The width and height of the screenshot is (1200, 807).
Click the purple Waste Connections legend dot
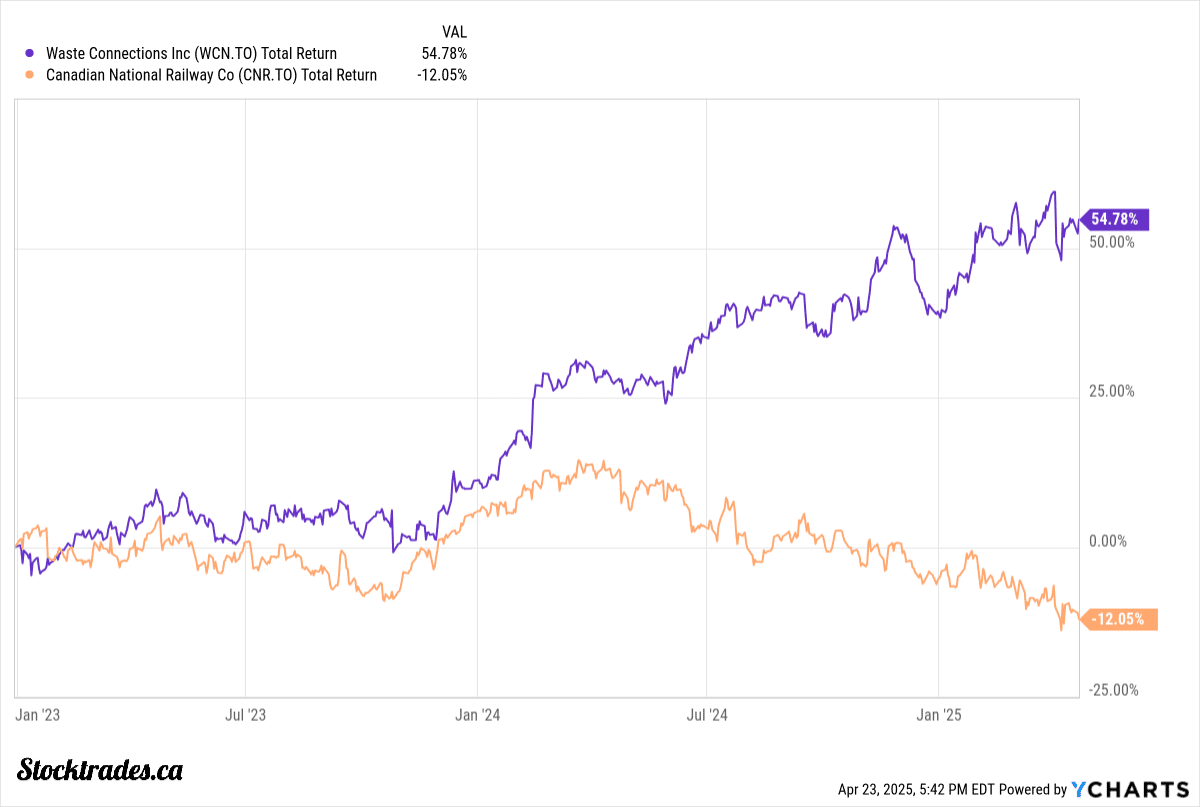(x=29, y=54)
